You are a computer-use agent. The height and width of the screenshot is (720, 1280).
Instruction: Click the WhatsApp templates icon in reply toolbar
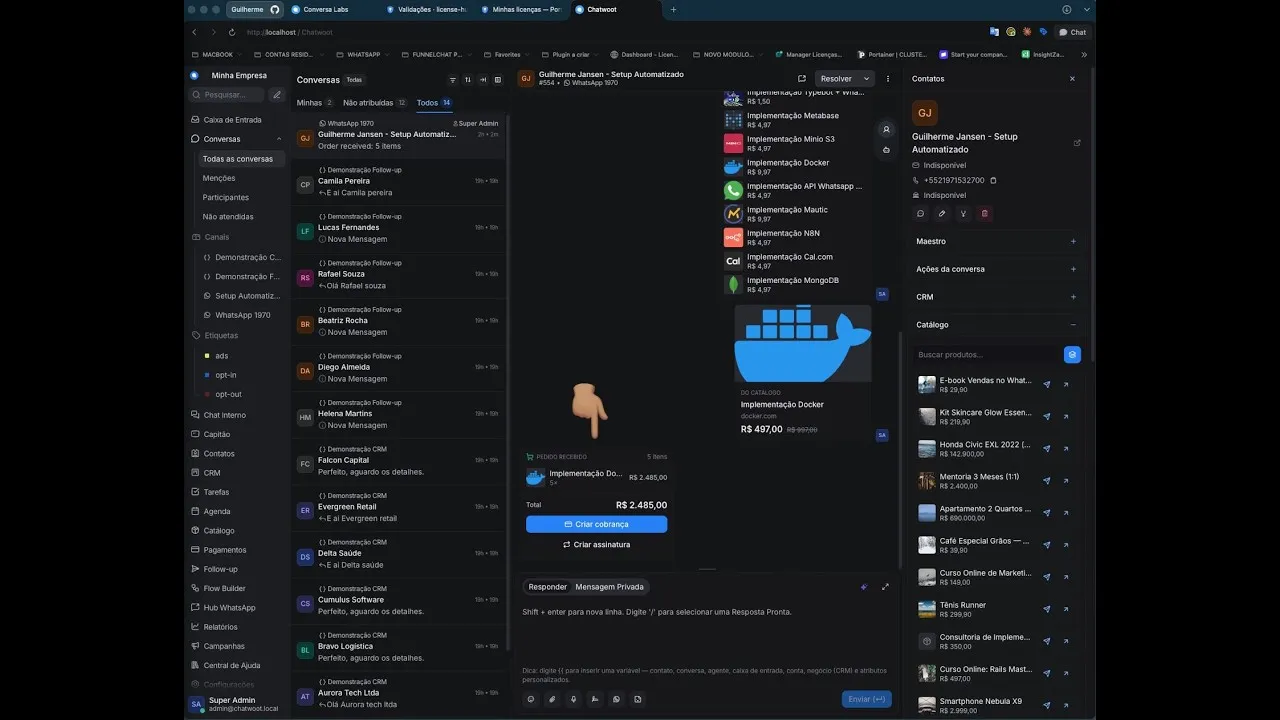click(616, 699)
